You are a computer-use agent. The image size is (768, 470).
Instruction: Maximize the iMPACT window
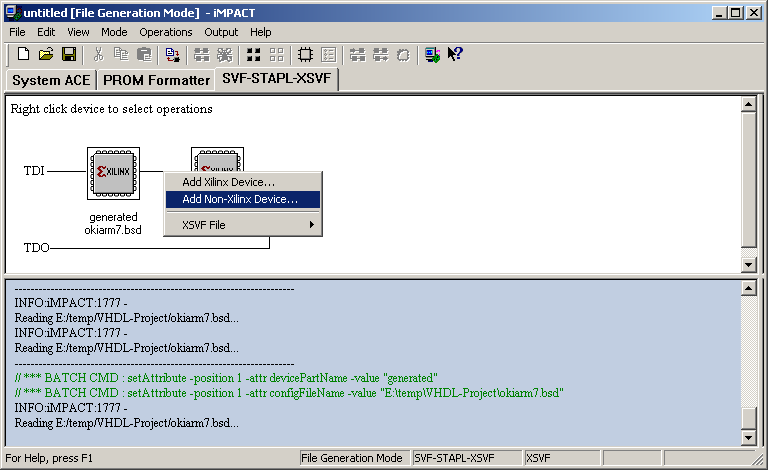tap(736, 13)
